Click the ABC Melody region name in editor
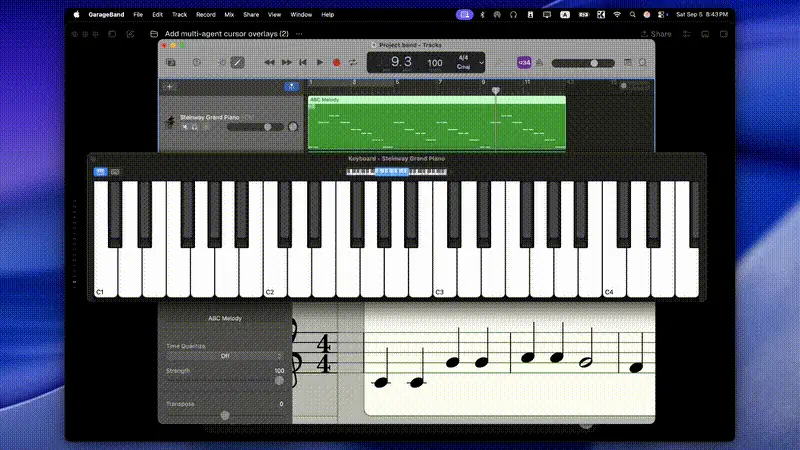This screenshot has width=800, height=450. 225,318
